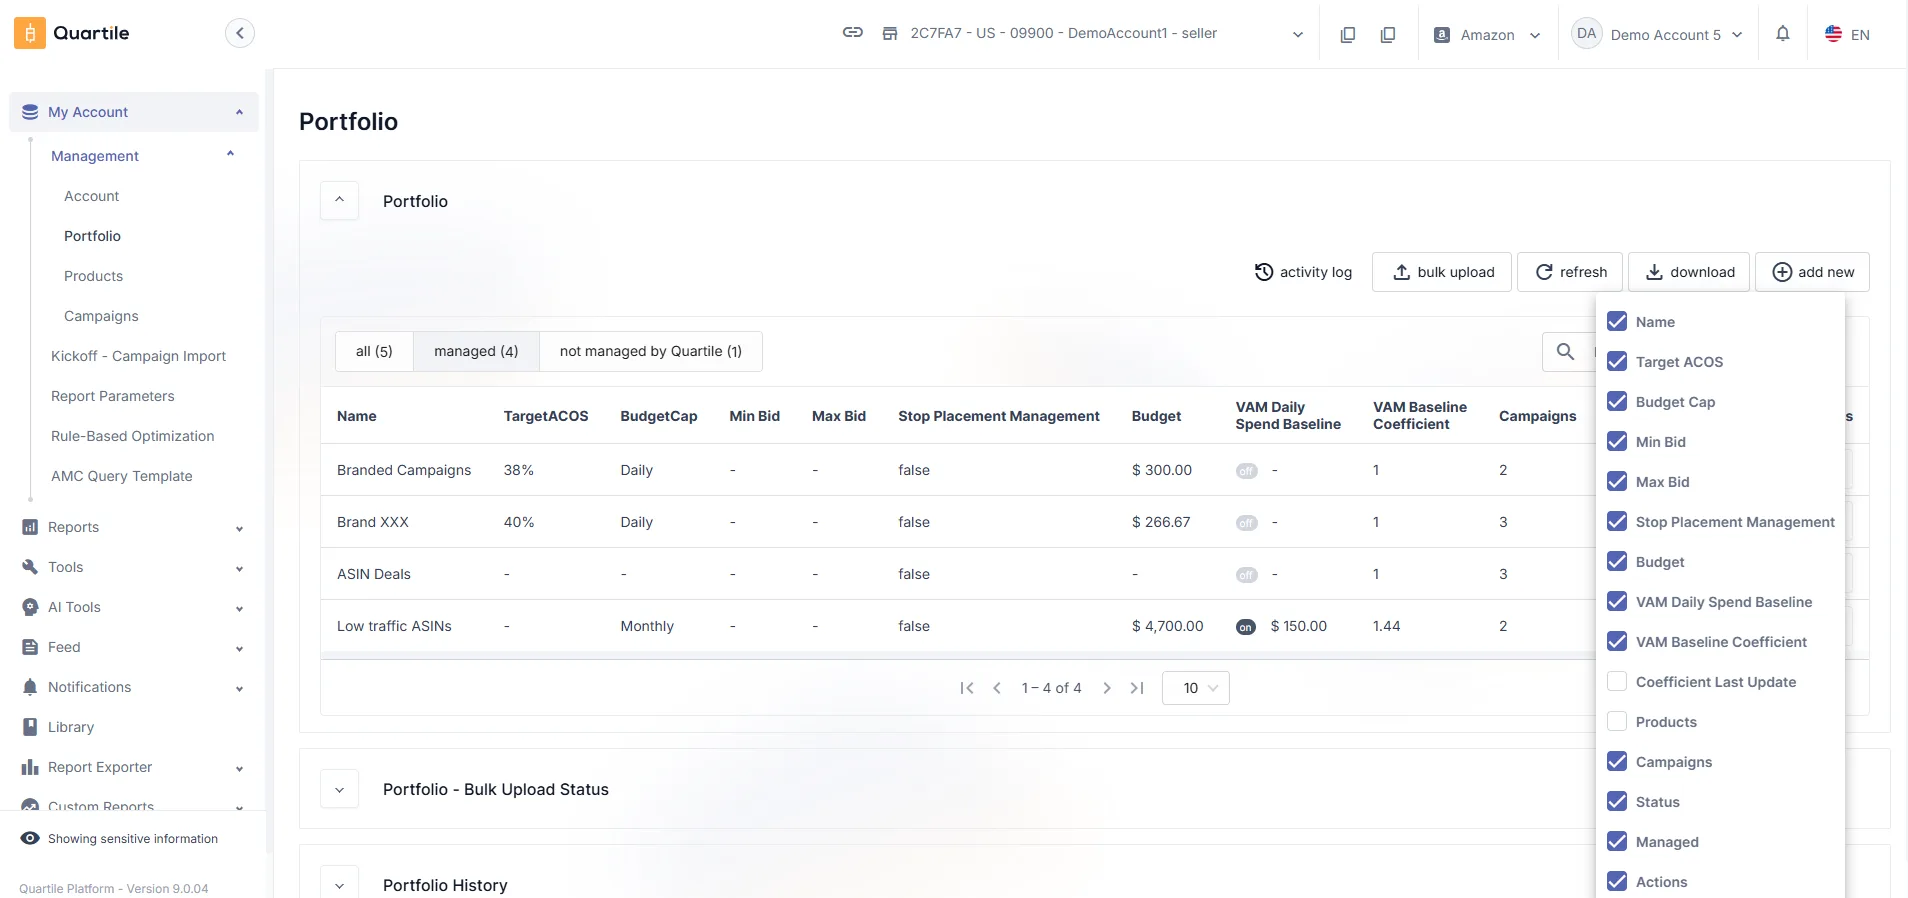Select not managed by Quartile (1) tab

(651, 351)
